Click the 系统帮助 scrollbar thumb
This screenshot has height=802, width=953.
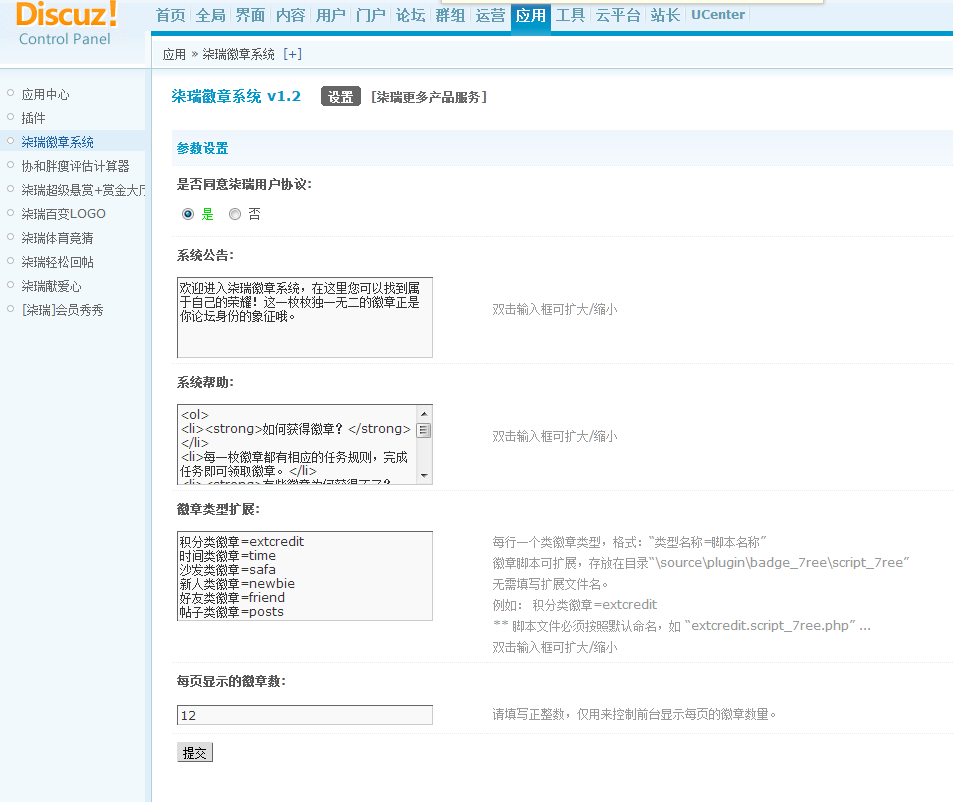point(424,430)
